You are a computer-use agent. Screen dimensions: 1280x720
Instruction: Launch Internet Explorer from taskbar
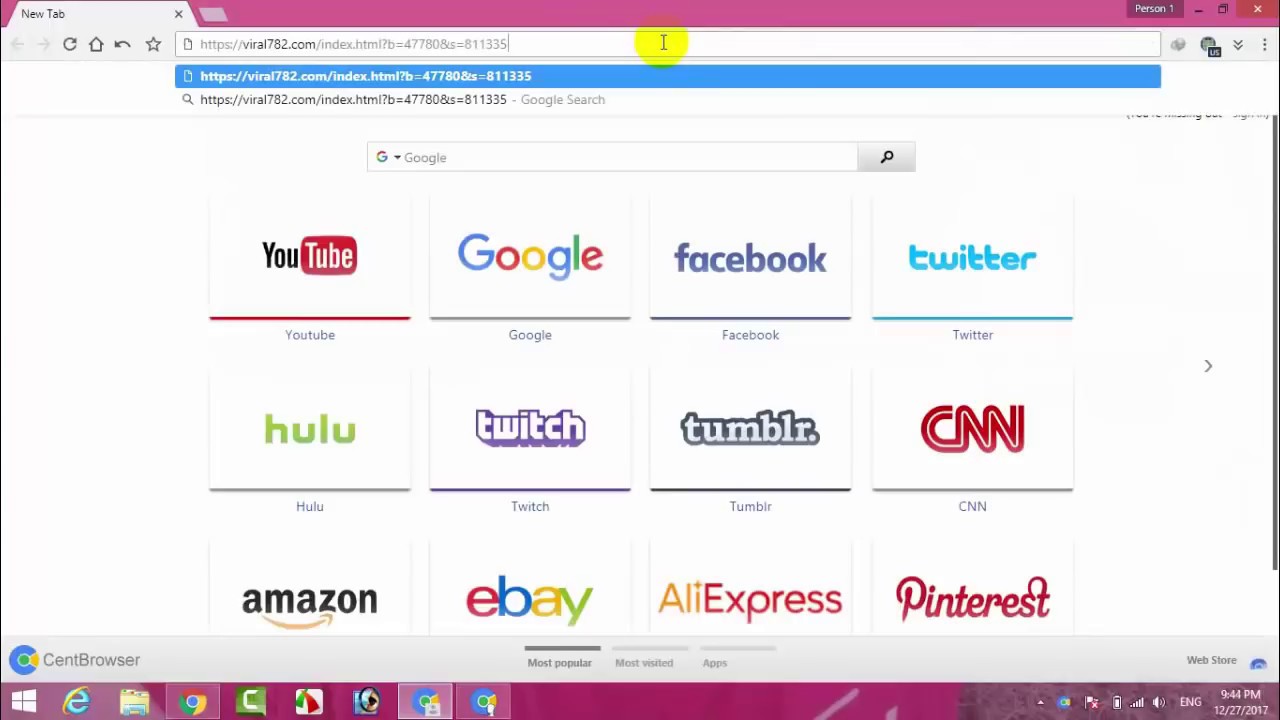(x=77, y=702)
